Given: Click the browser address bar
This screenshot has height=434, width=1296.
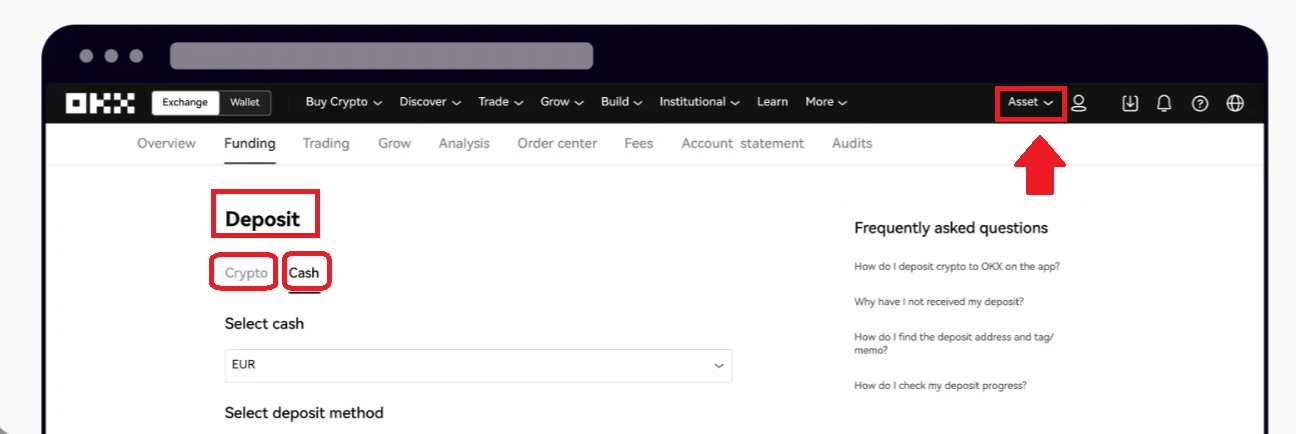Looking at the screenshot, I should coord(381,56).
